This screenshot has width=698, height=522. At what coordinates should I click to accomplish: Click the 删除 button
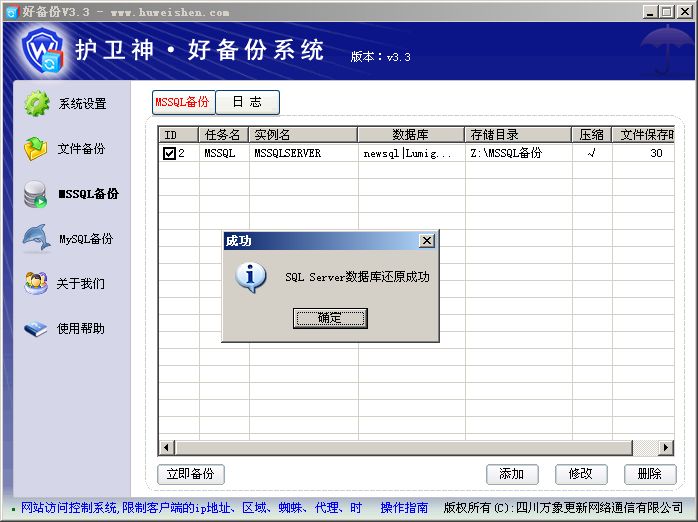[650, 474]
